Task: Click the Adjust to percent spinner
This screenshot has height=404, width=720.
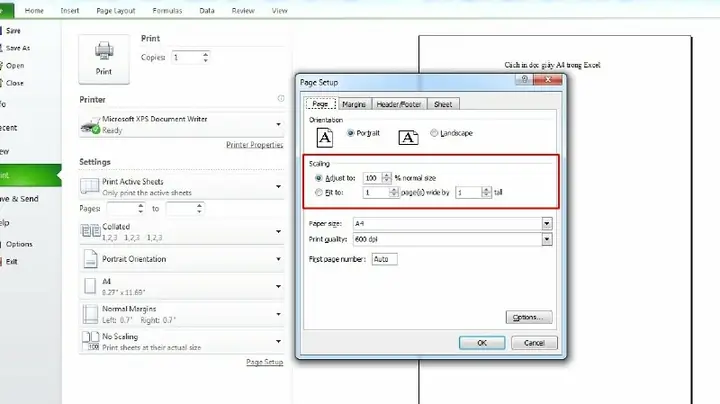Action: 387,178
